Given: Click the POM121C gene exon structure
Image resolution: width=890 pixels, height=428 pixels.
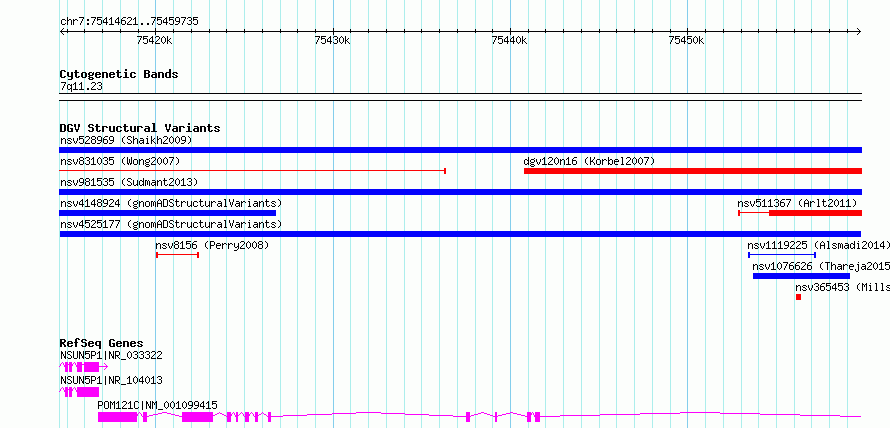Looking at the screenshot, I should coord(480,417).
